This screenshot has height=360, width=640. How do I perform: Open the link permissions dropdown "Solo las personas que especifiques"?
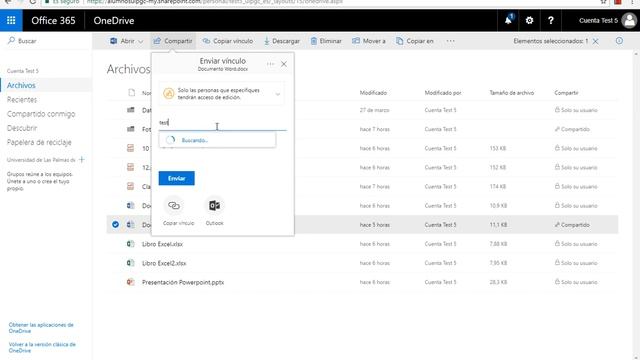[x=221, y=94]
